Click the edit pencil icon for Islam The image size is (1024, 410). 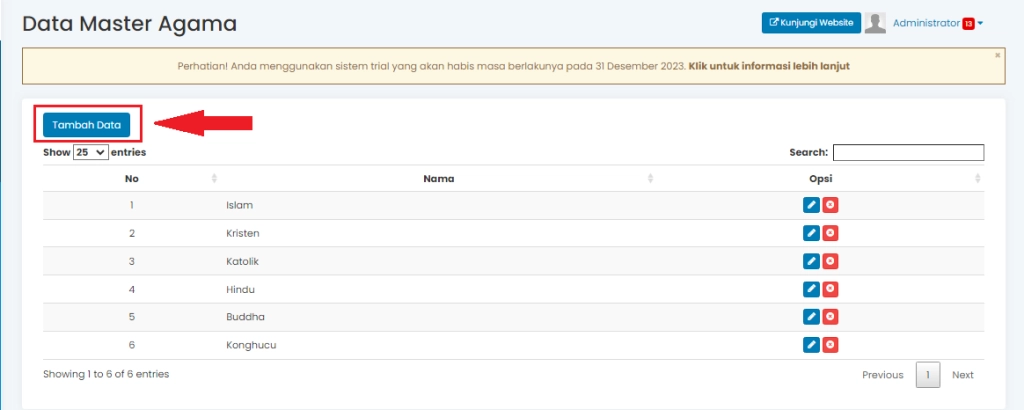click(x=811, y=205)
